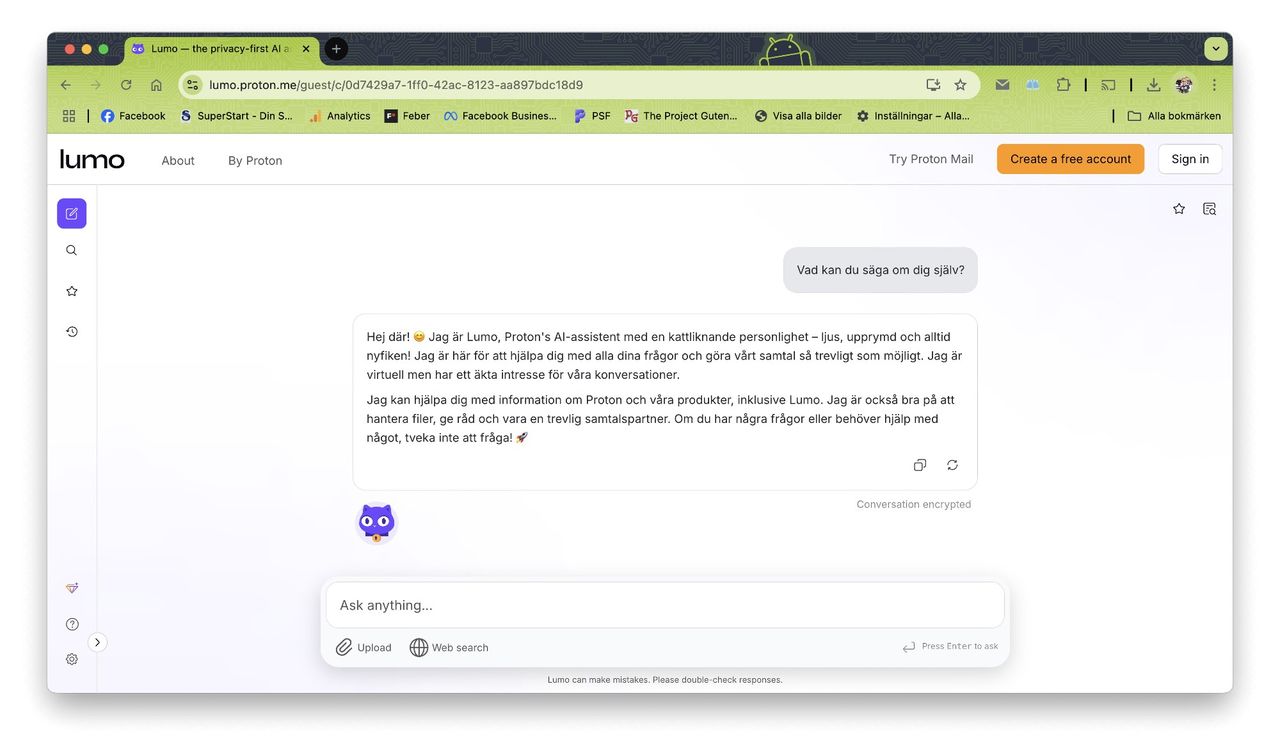Open the About menu item
1280x755 pixels.
(x=178, y=160)
